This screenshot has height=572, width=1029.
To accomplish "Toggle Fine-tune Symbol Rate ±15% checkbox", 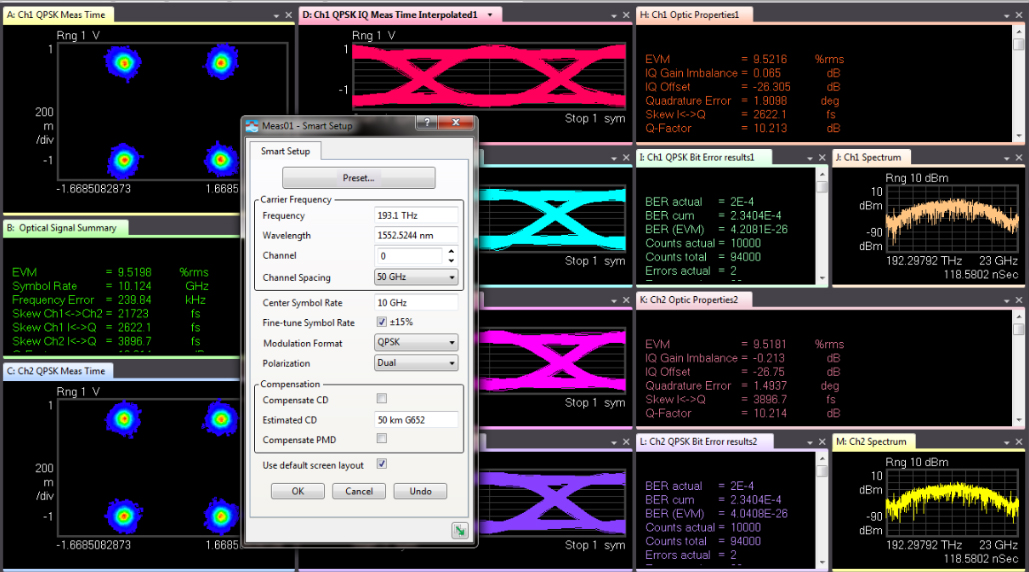I will pos(381,321).
